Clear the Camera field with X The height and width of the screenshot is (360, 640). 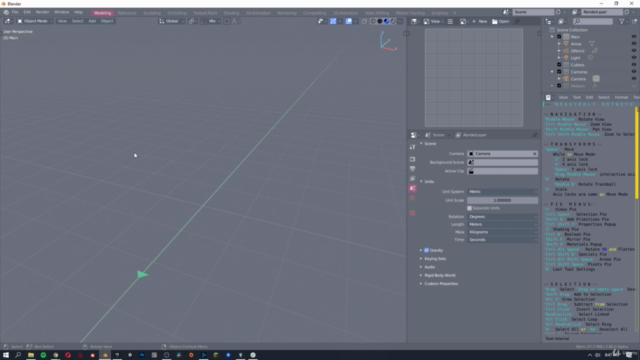click(x=535, y=154)
